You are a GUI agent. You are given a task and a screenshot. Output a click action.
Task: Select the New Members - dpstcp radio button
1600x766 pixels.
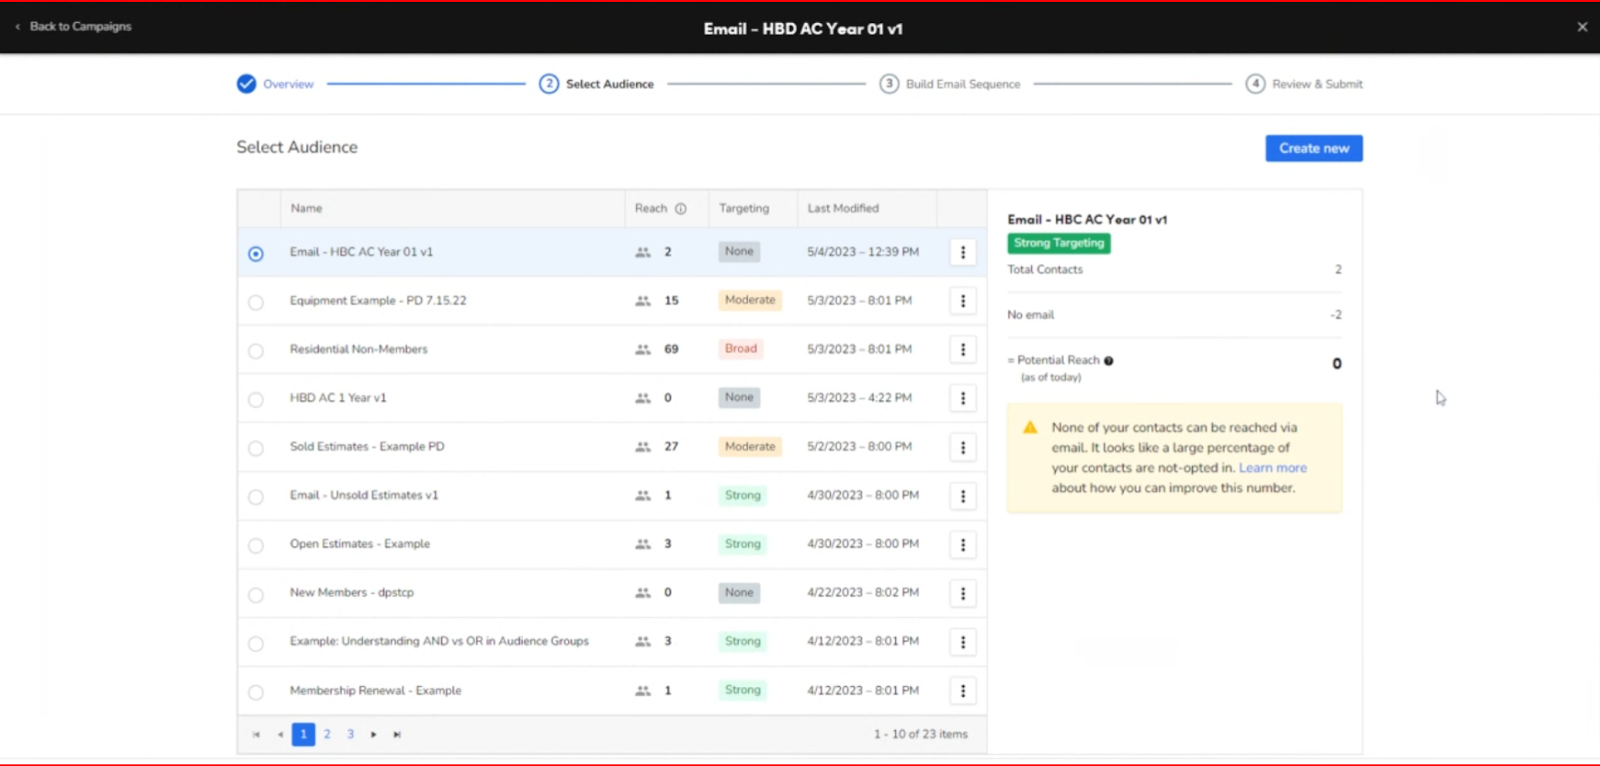(256, 595)
